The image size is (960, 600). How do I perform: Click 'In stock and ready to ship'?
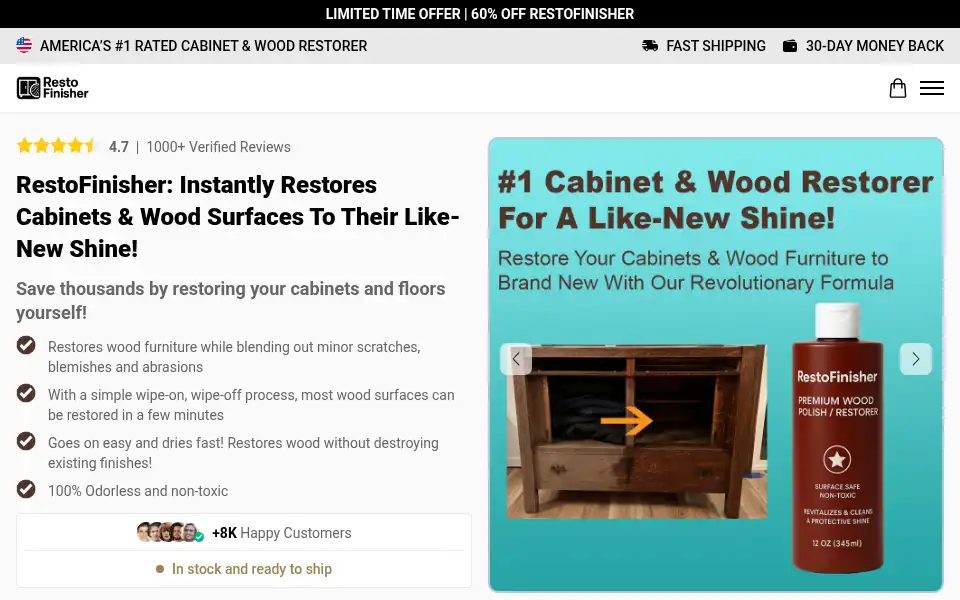click(x=252, y=569)
